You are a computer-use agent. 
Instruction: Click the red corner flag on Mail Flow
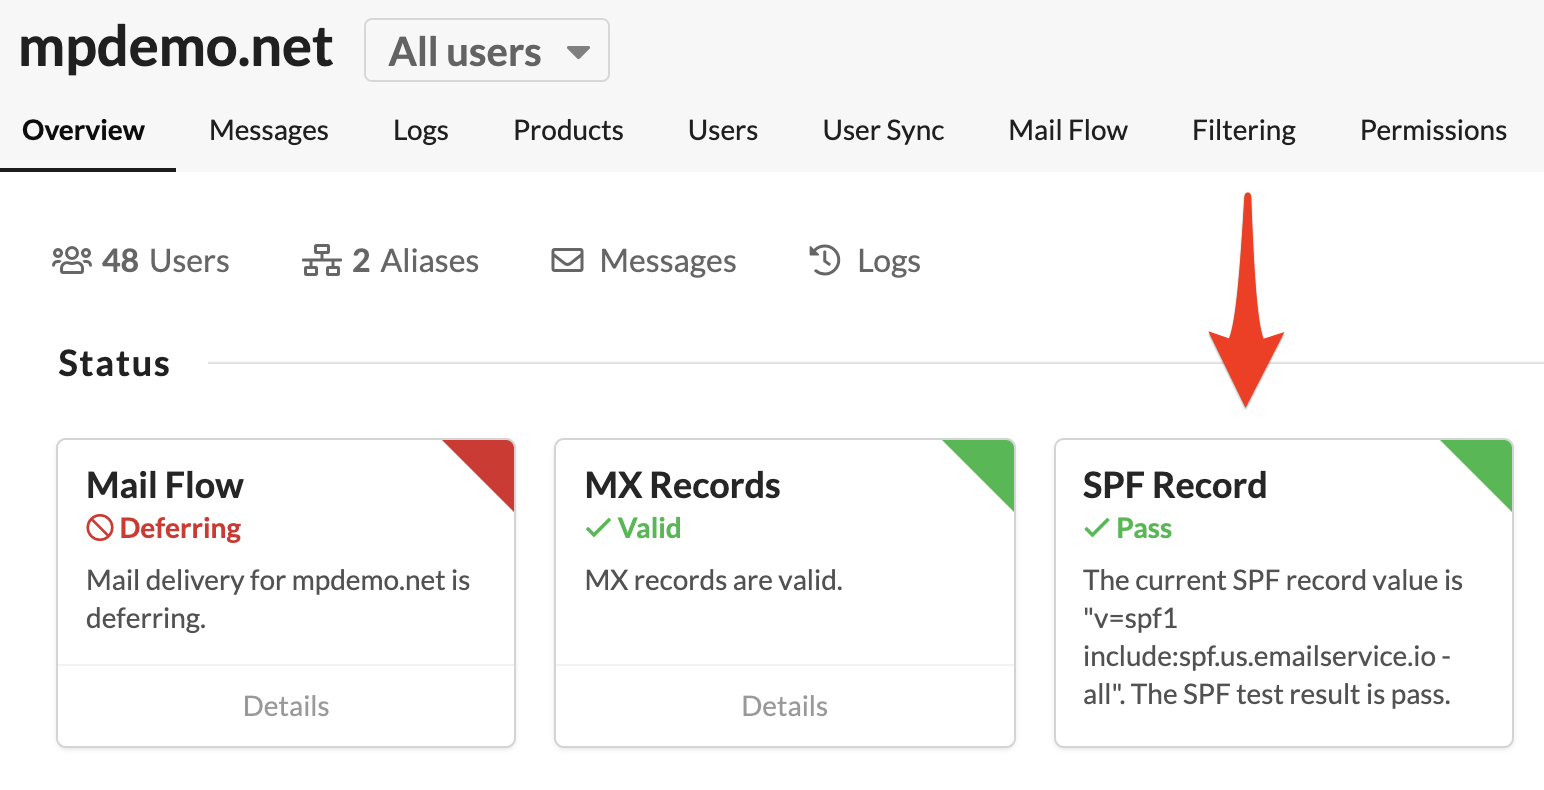(490, 463)
